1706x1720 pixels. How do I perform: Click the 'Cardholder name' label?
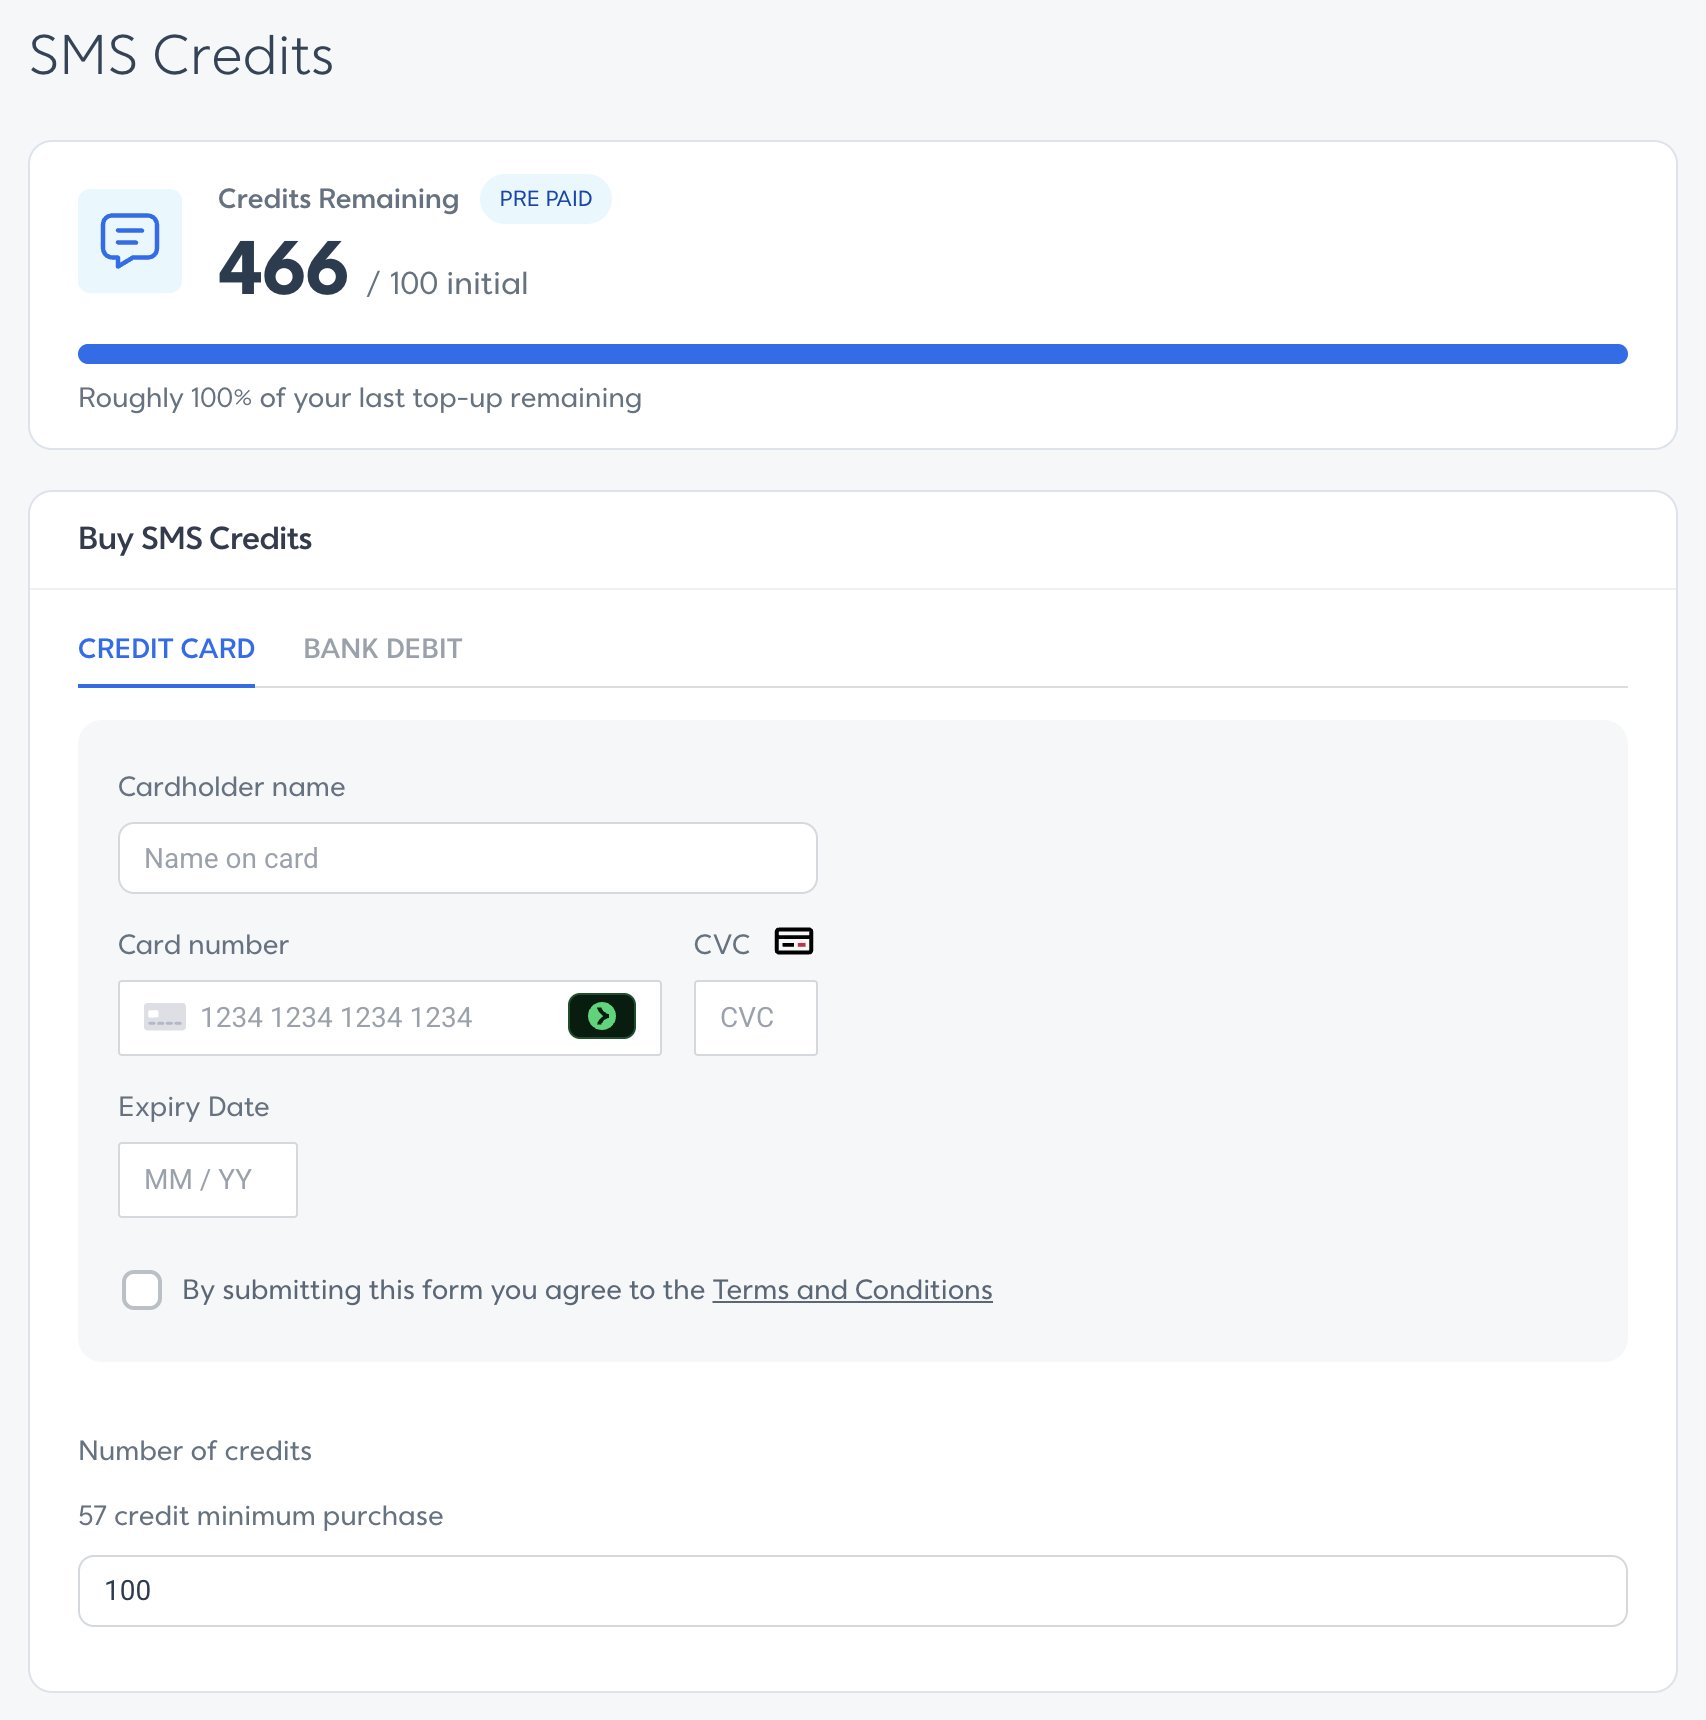coord(232,787)
